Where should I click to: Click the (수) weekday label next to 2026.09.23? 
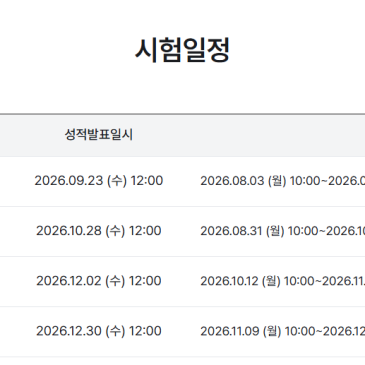click(117, 181)
